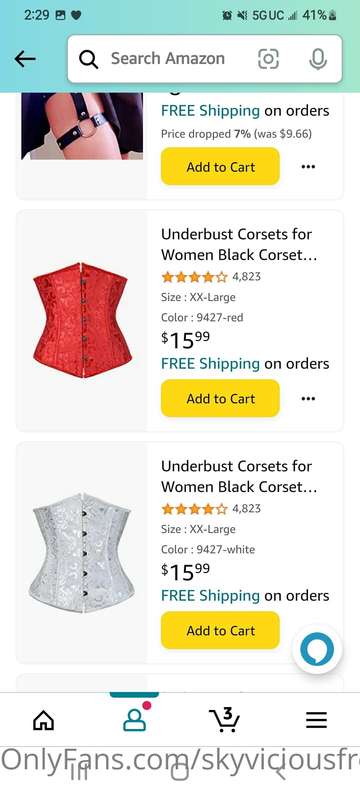Screen dimensions: 360x800
Task: Add the leg harness item to cart
Action: click(x=220, y=166)
